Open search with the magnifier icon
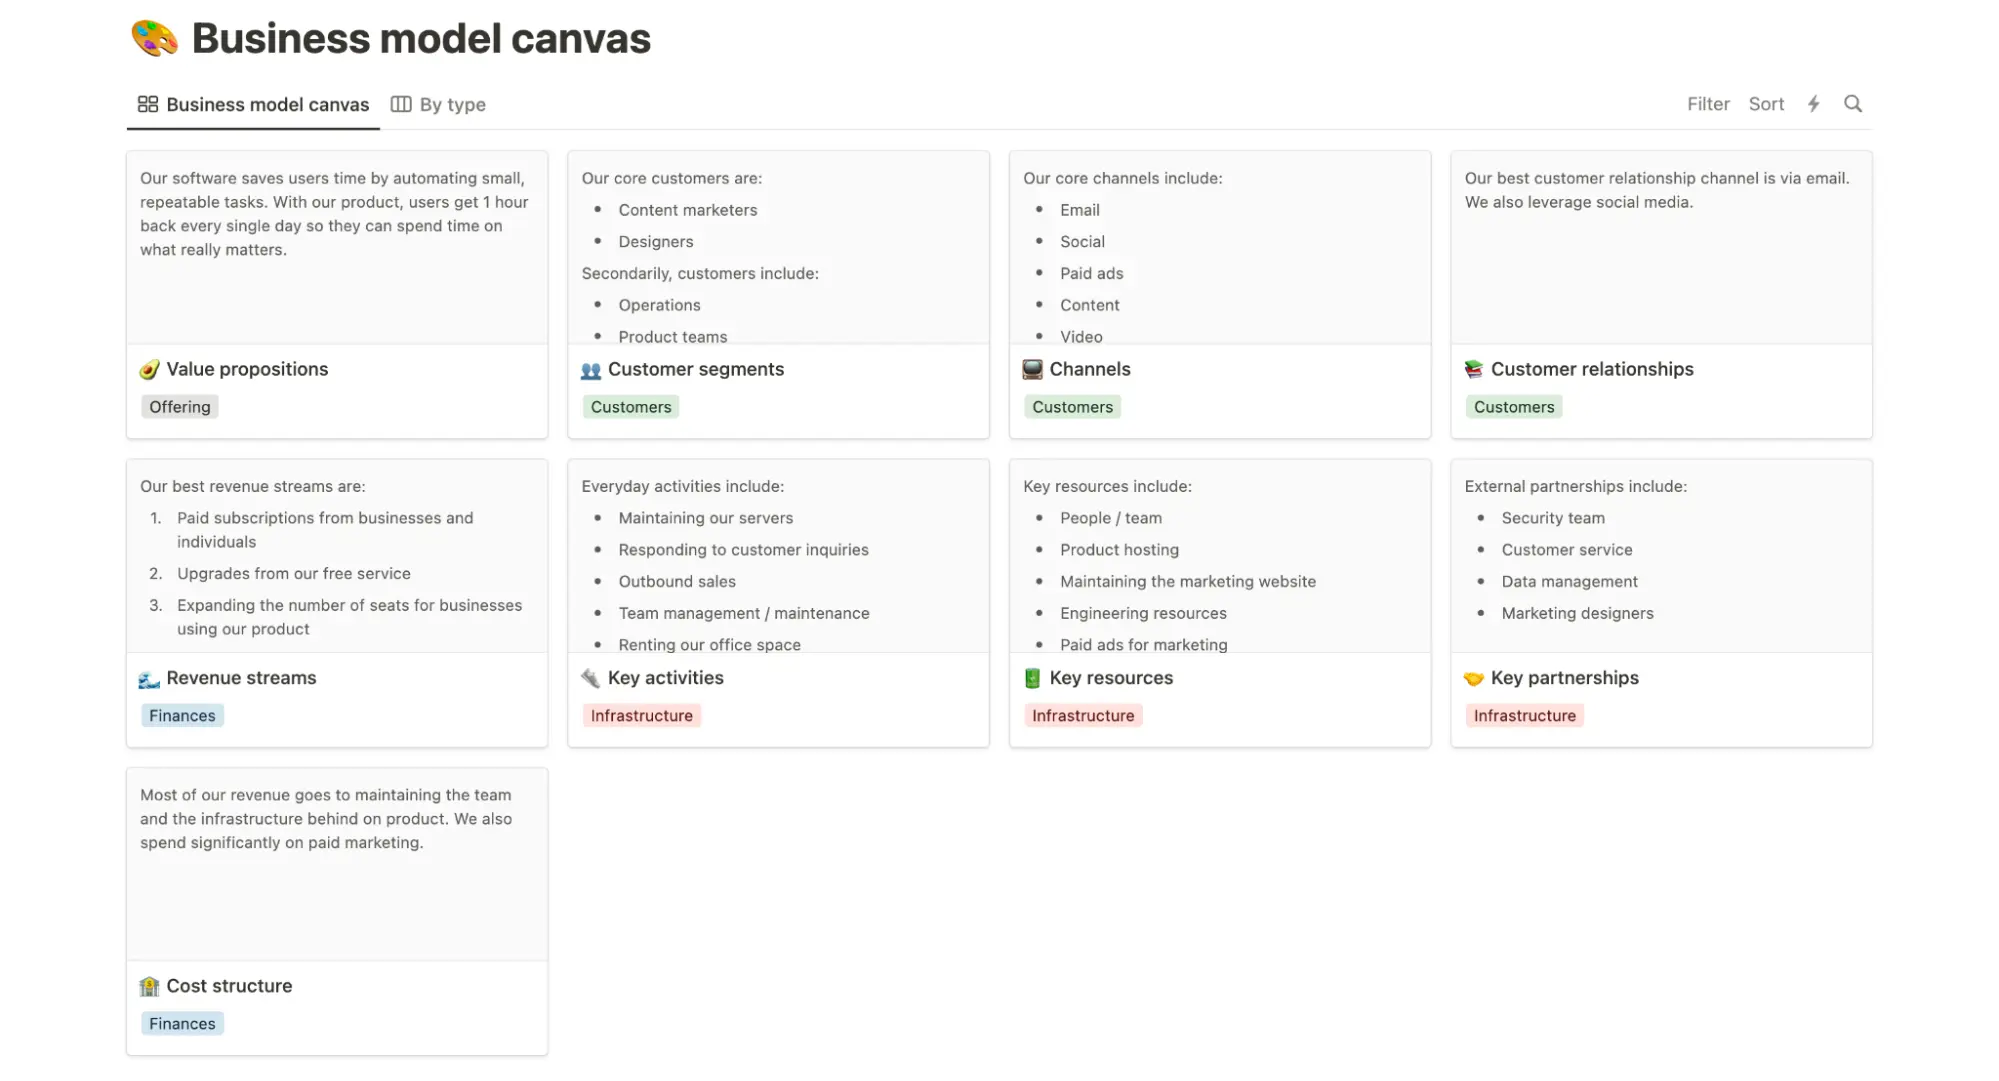 click(x=1853, y=103)
